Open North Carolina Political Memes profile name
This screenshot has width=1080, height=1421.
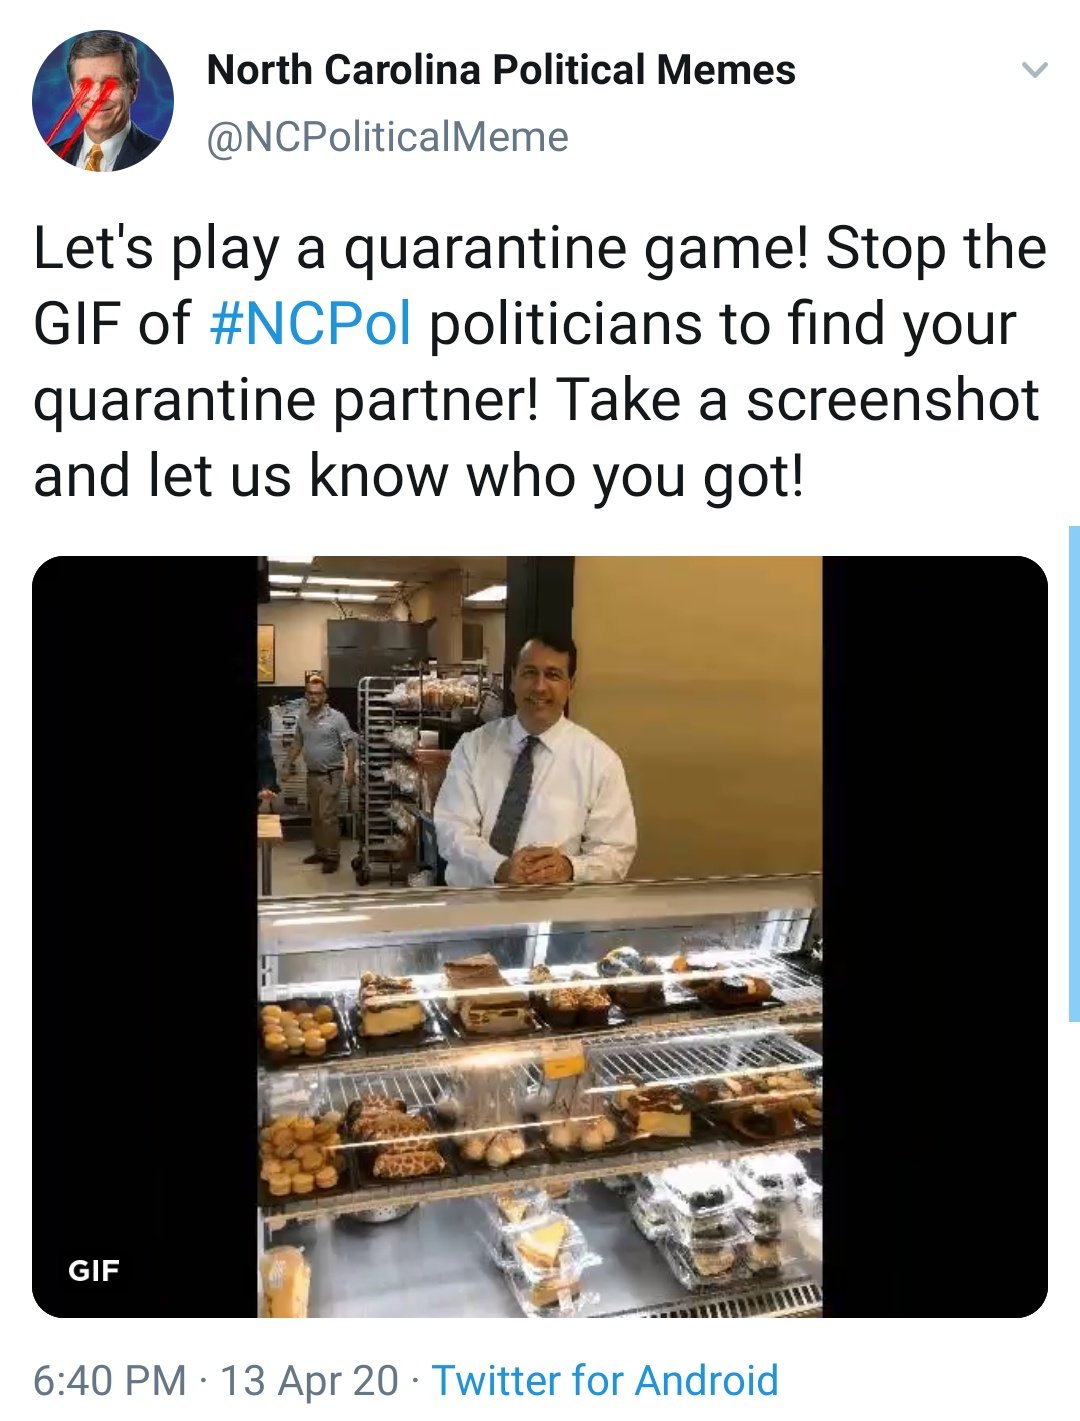501,70
